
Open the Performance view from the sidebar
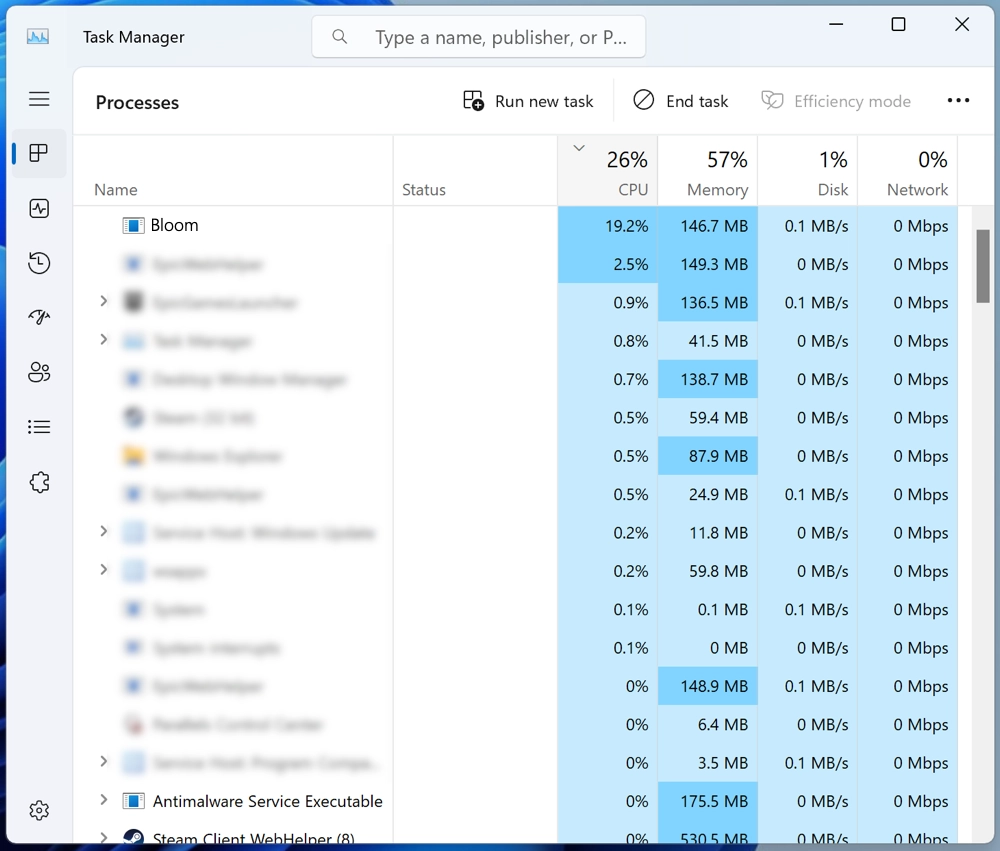coord(39,208)
